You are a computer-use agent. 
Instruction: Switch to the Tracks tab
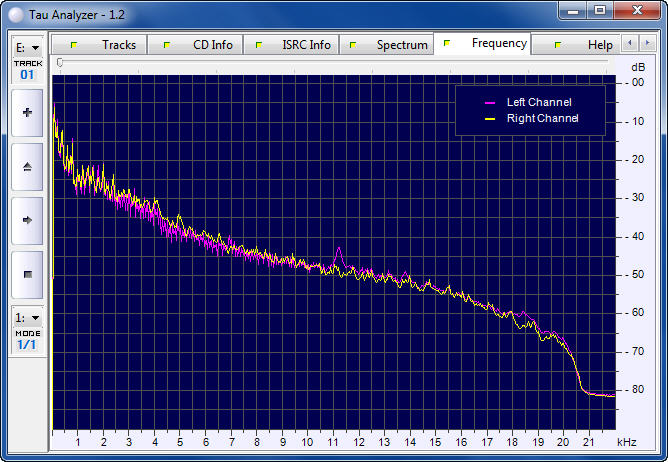click(x=107, y=45)
